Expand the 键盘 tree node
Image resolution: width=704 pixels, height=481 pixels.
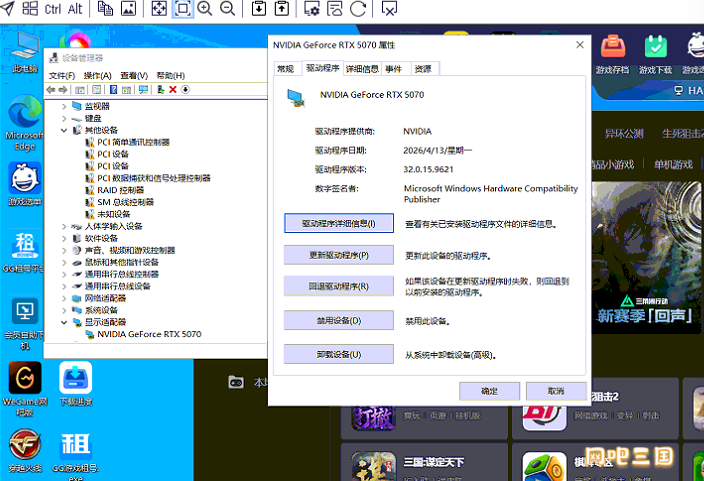(64, 119)
